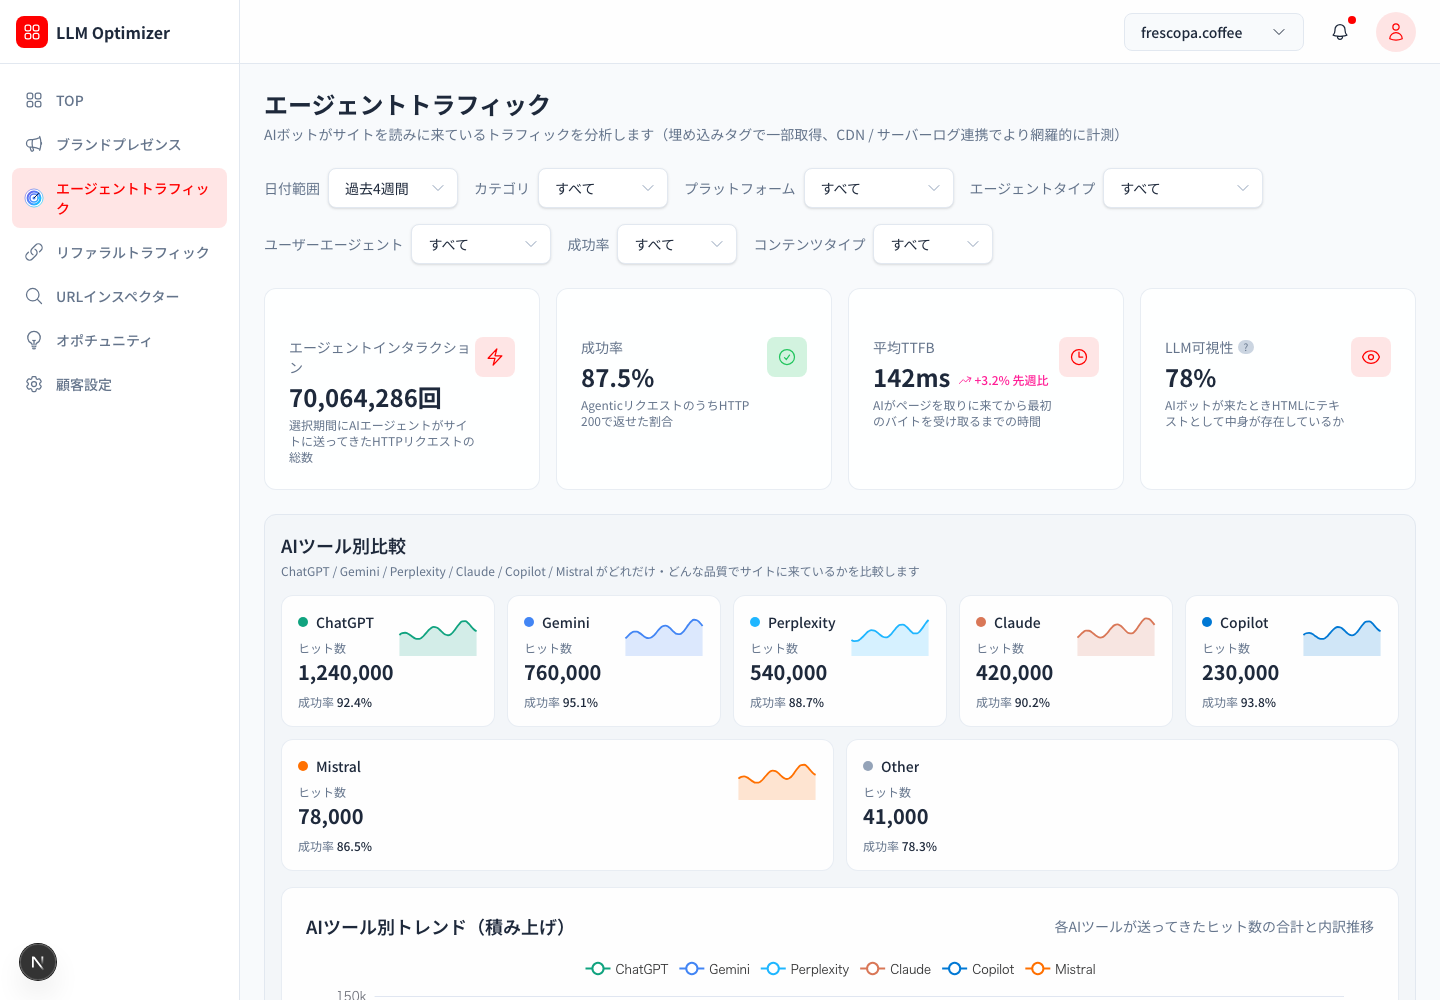Screen dimensions: 1440x1000
Task: Click the AIツール別トレンド（積み上げ）heading
Action: click(x=436, y=927)
